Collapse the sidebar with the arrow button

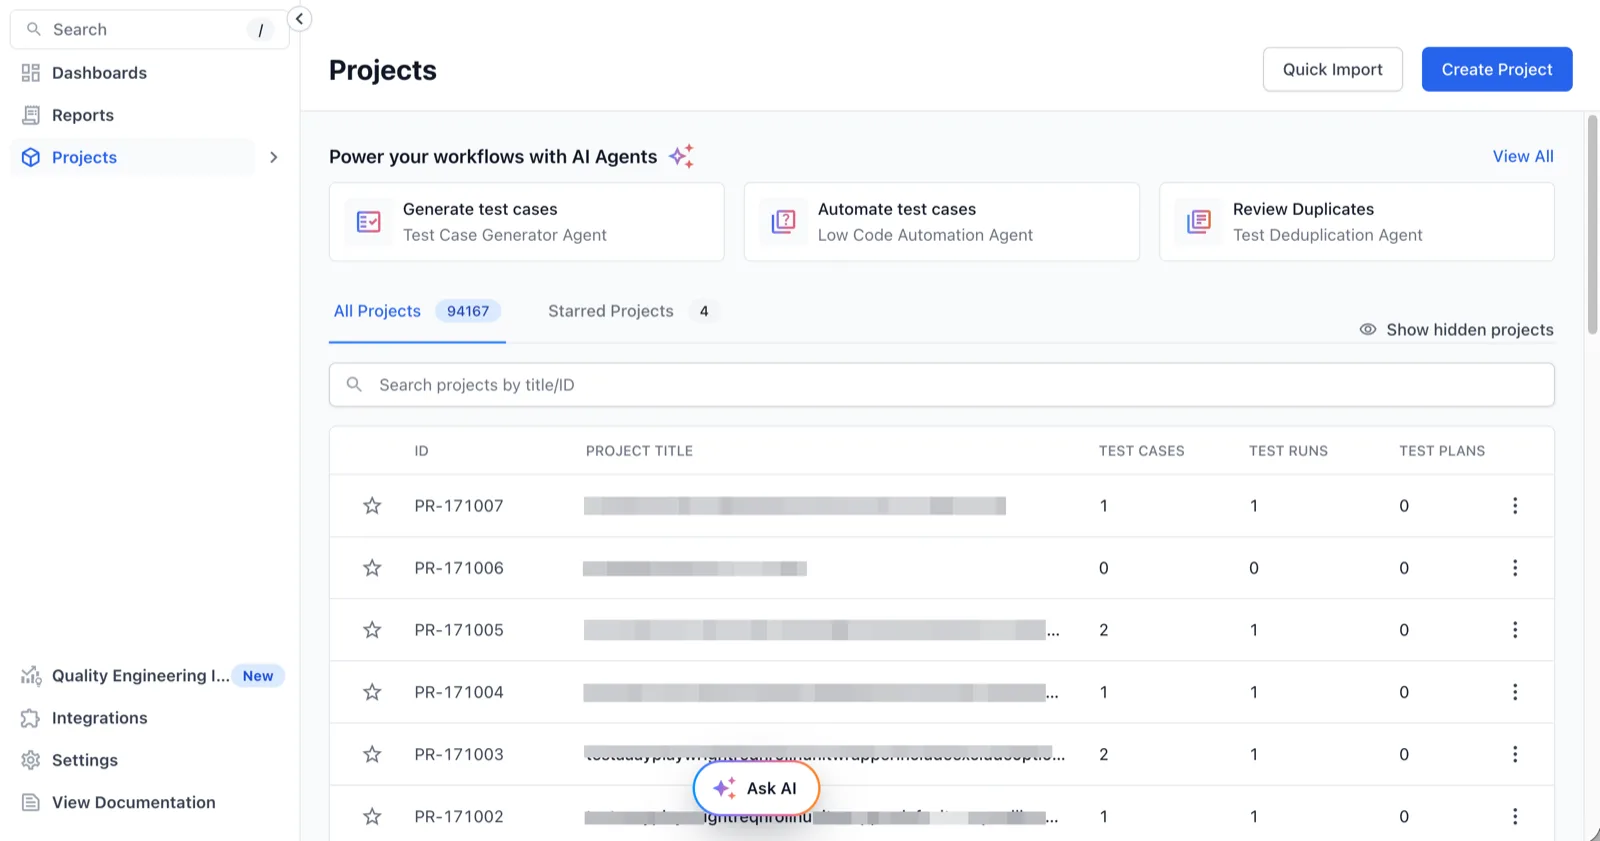[x=299, y=19]
